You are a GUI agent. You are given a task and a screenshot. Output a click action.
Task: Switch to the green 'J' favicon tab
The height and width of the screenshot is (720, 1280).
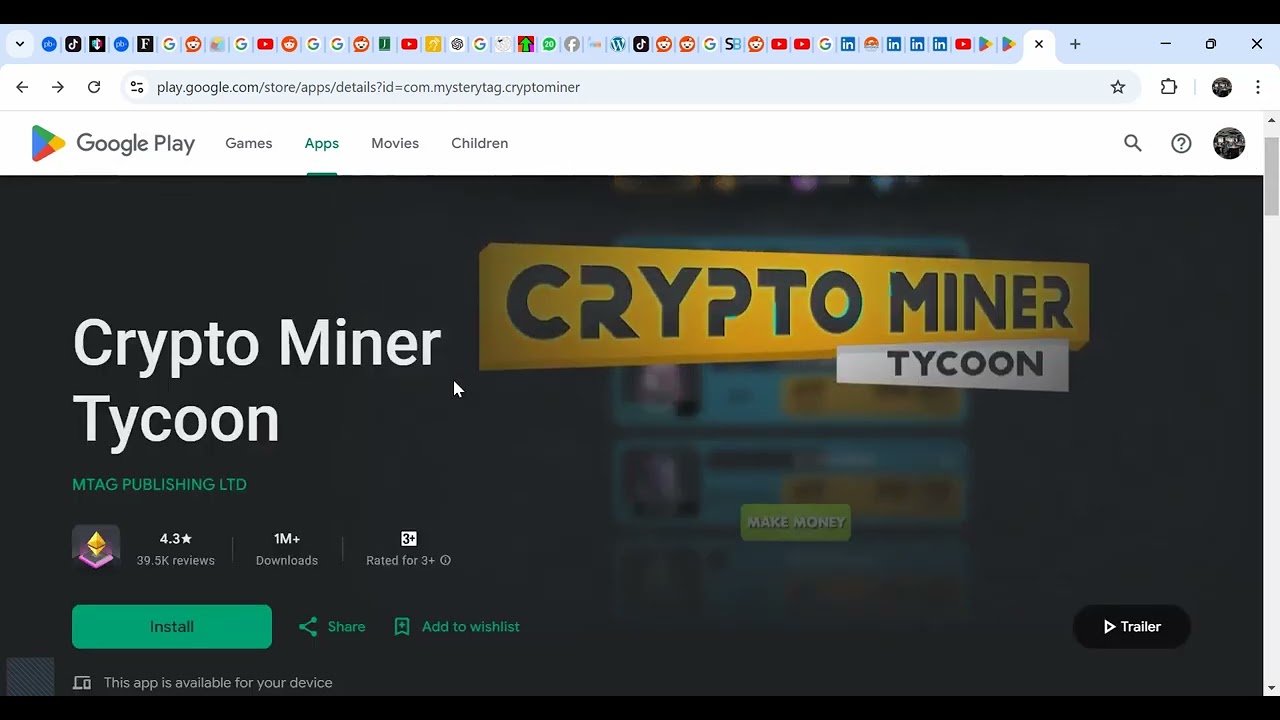385,44
